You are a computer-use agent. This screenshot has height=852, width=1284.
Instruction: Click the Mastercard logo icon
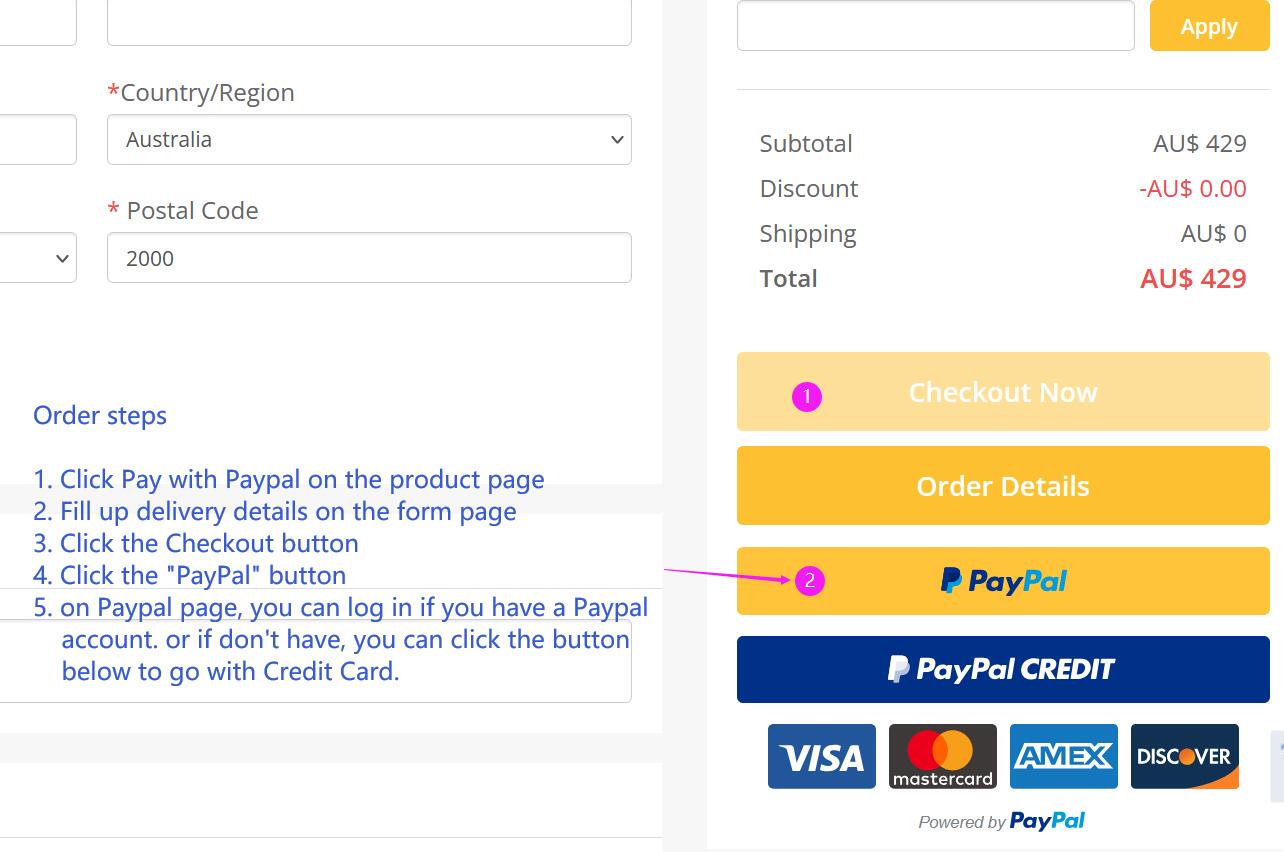pyautogui.click(x=943, y=756)
